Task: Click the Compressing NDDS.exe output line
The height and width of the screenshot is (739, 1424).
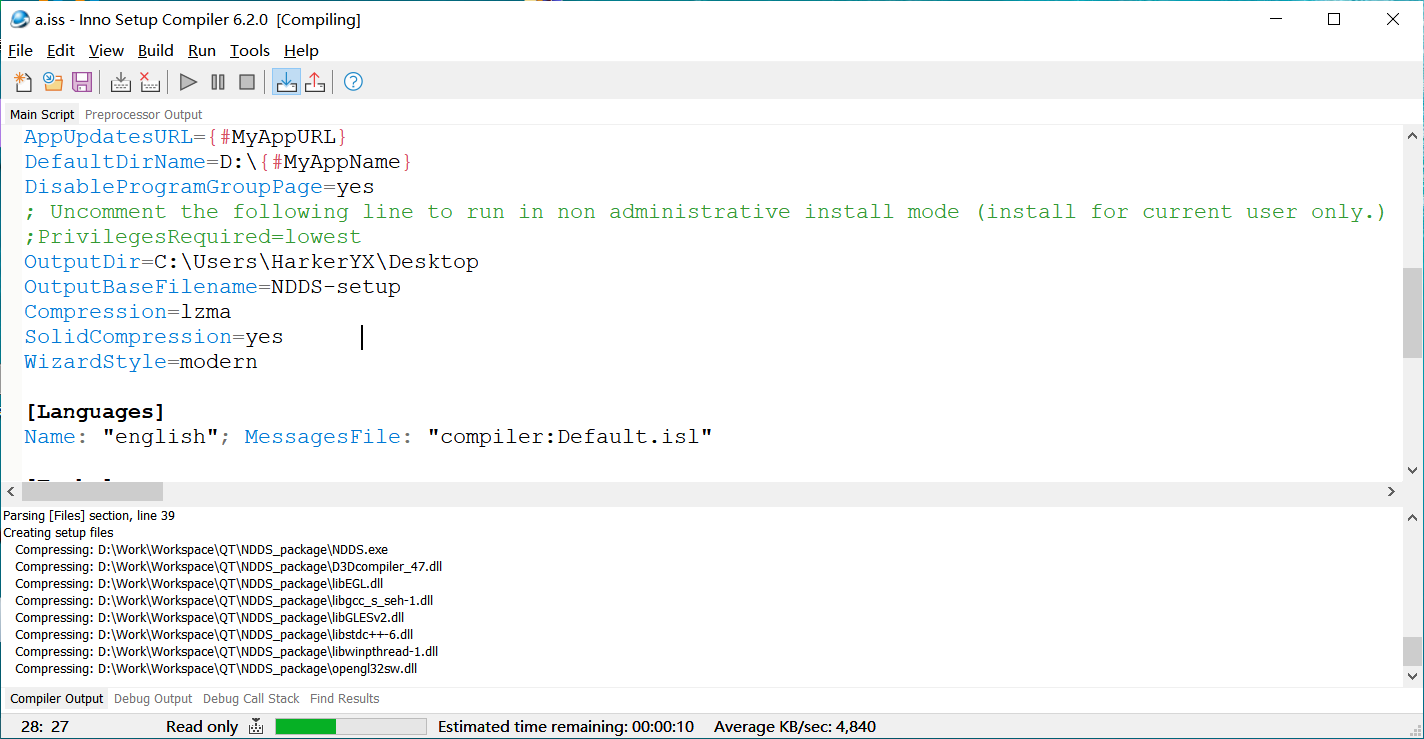Action: [x=202, y=550]
